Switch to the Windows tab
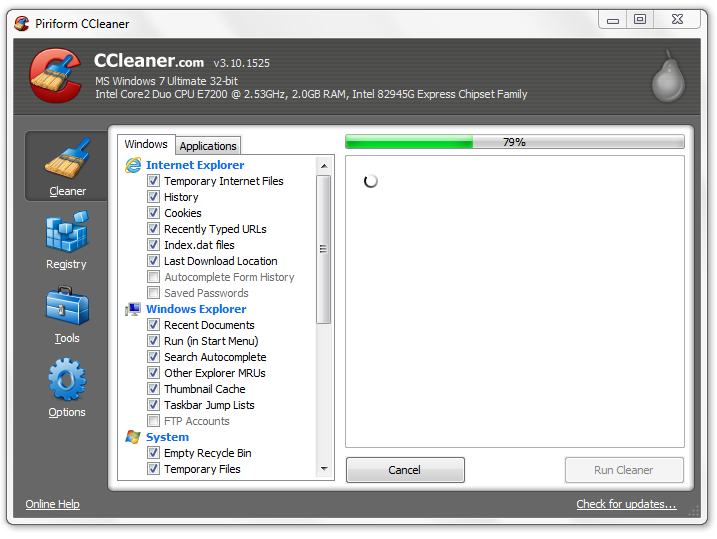The width and height of the screenshot is (717, 539). pos(146,144)
